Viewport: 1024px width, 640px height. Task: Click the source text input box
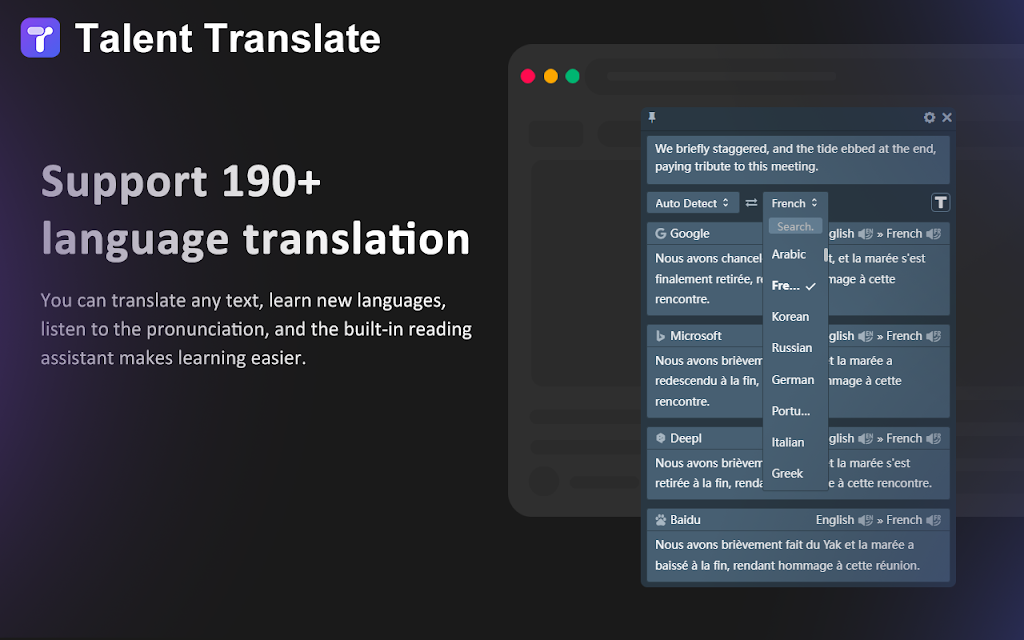(x=798, y=159)
